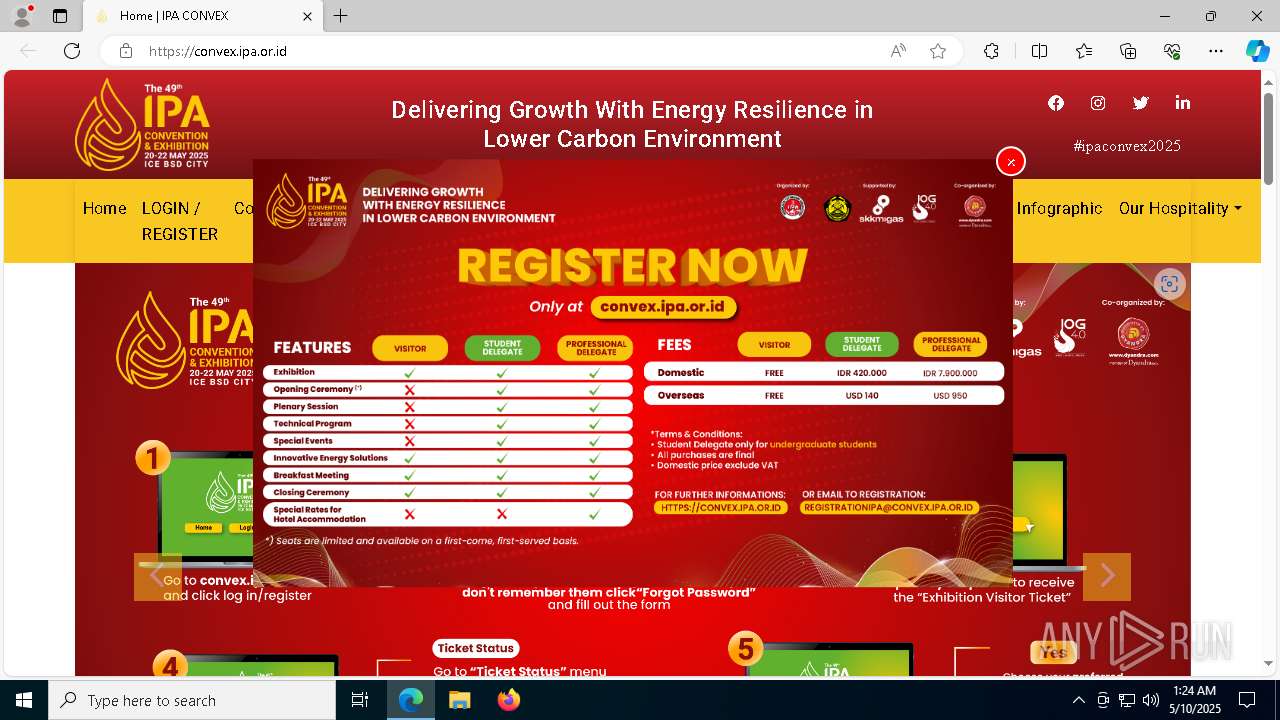Open the IPA Twitter icon

click(x=1141, y=103)
